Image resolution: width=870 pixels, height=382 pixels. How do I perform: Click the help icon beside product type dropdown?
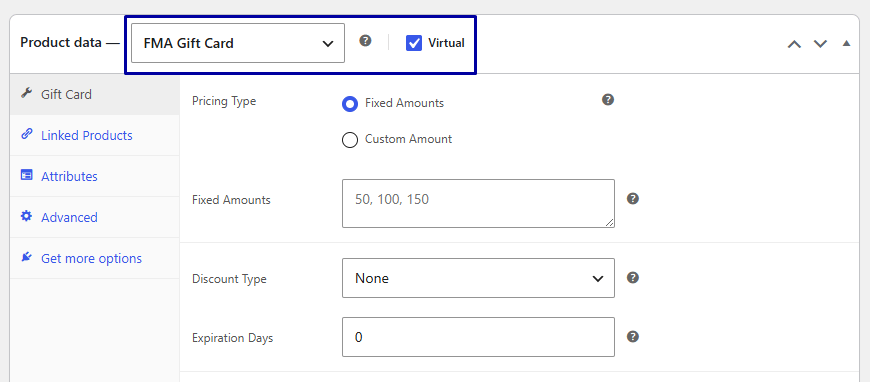pos(365,41)
